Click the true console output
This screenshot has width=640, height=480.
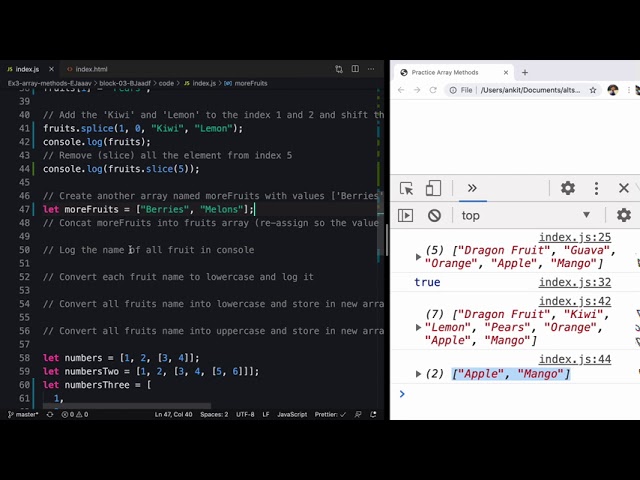[427, 282]
